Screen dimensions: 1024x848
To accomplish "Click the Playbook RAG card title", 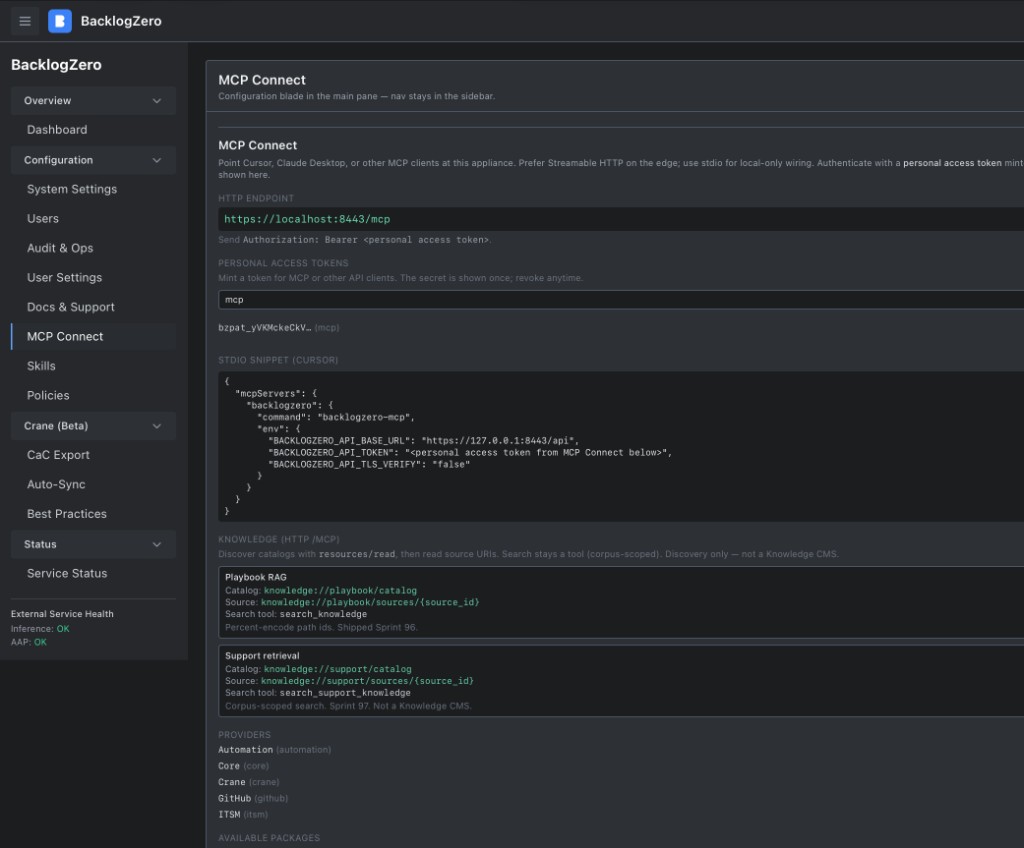I will (x=255, y=578).
